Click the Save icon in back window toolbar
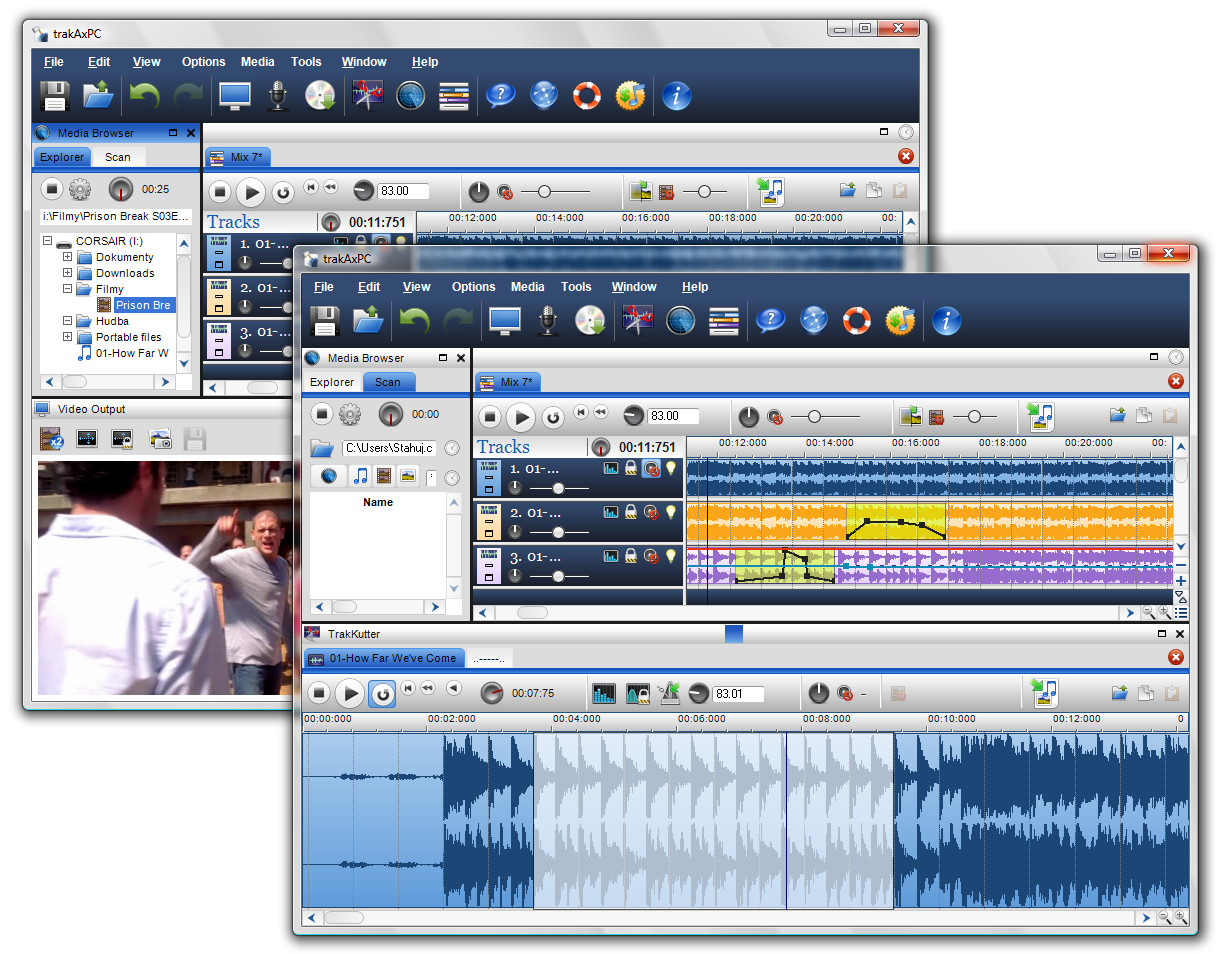Image resolution: width=1219 pixels, height=954 pixels. [x=54, y=96]
